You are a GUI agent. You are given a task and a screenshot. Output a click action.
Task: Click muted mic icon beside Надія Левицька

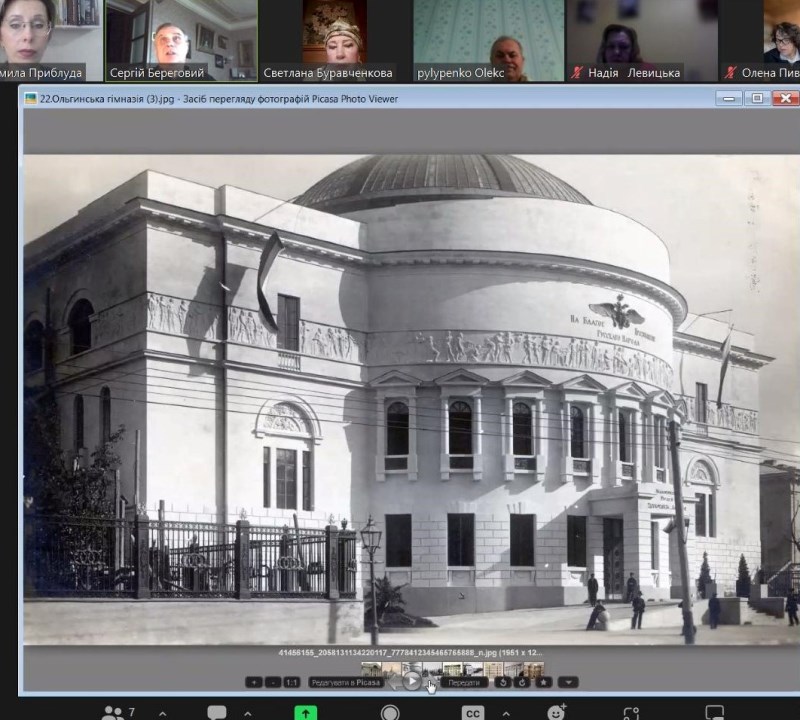(577, 73)
